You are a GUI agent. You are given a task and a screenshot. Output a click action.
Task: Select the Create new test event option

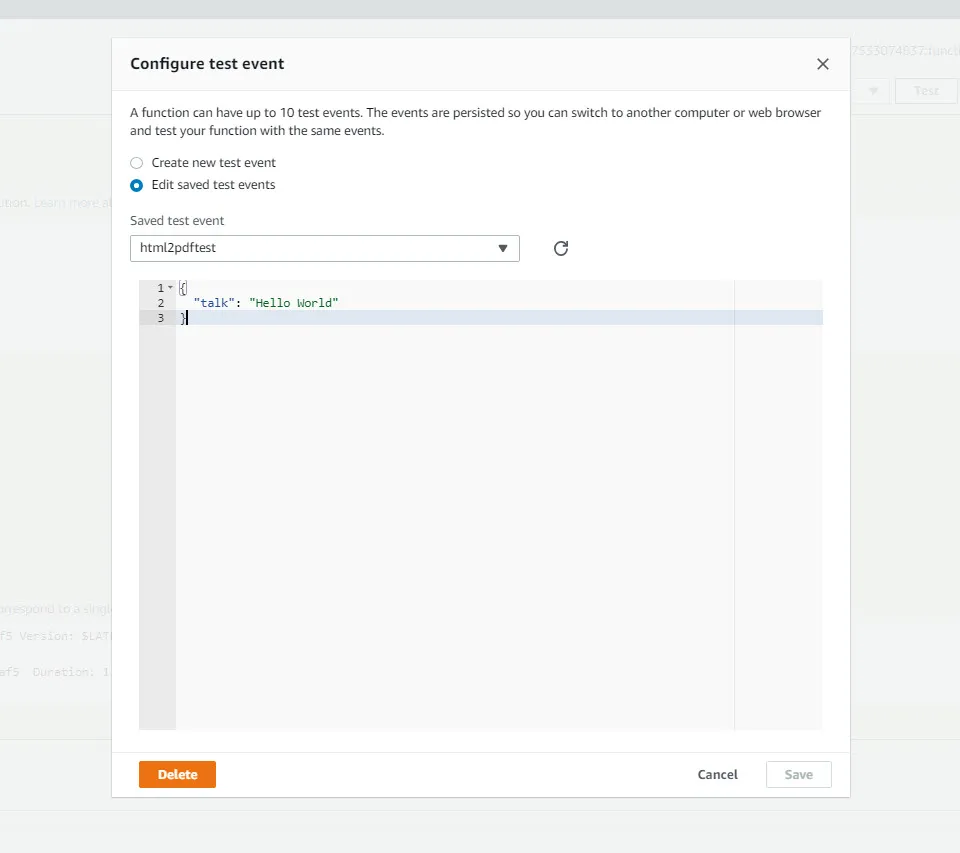[x=137, y=163]
